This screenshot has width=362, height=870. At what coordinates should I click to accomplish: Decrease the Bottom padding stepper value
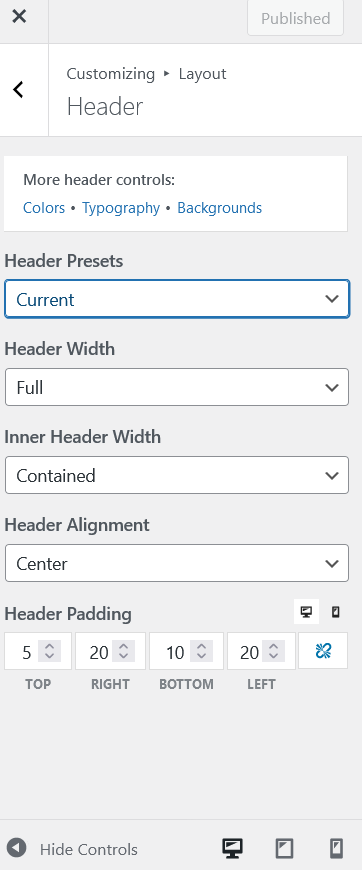pyautogui.click(x=202, y=656)
